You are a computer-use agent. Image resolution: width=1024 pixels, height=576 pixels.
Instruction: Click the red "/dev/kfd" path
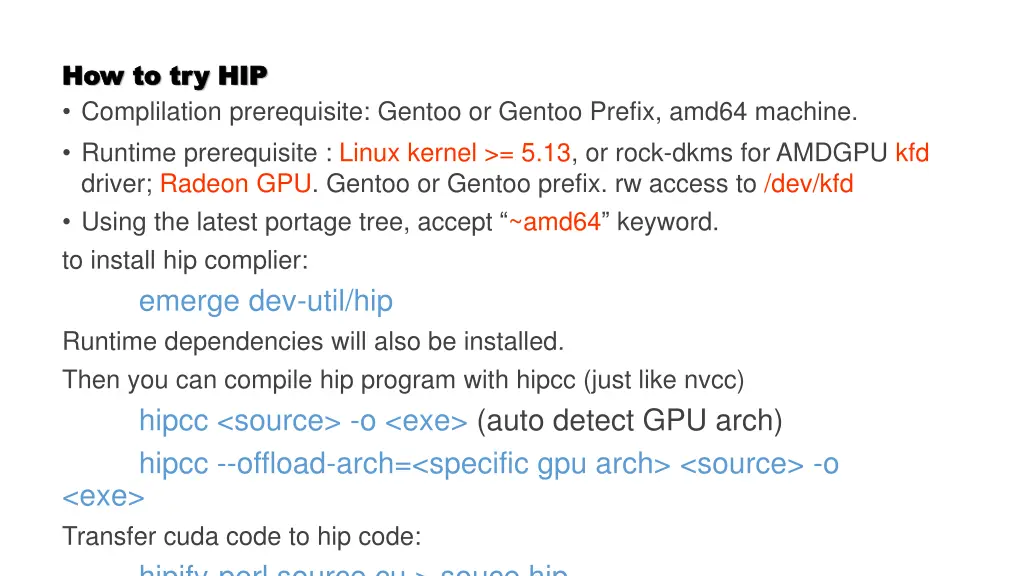pos(808,184)
